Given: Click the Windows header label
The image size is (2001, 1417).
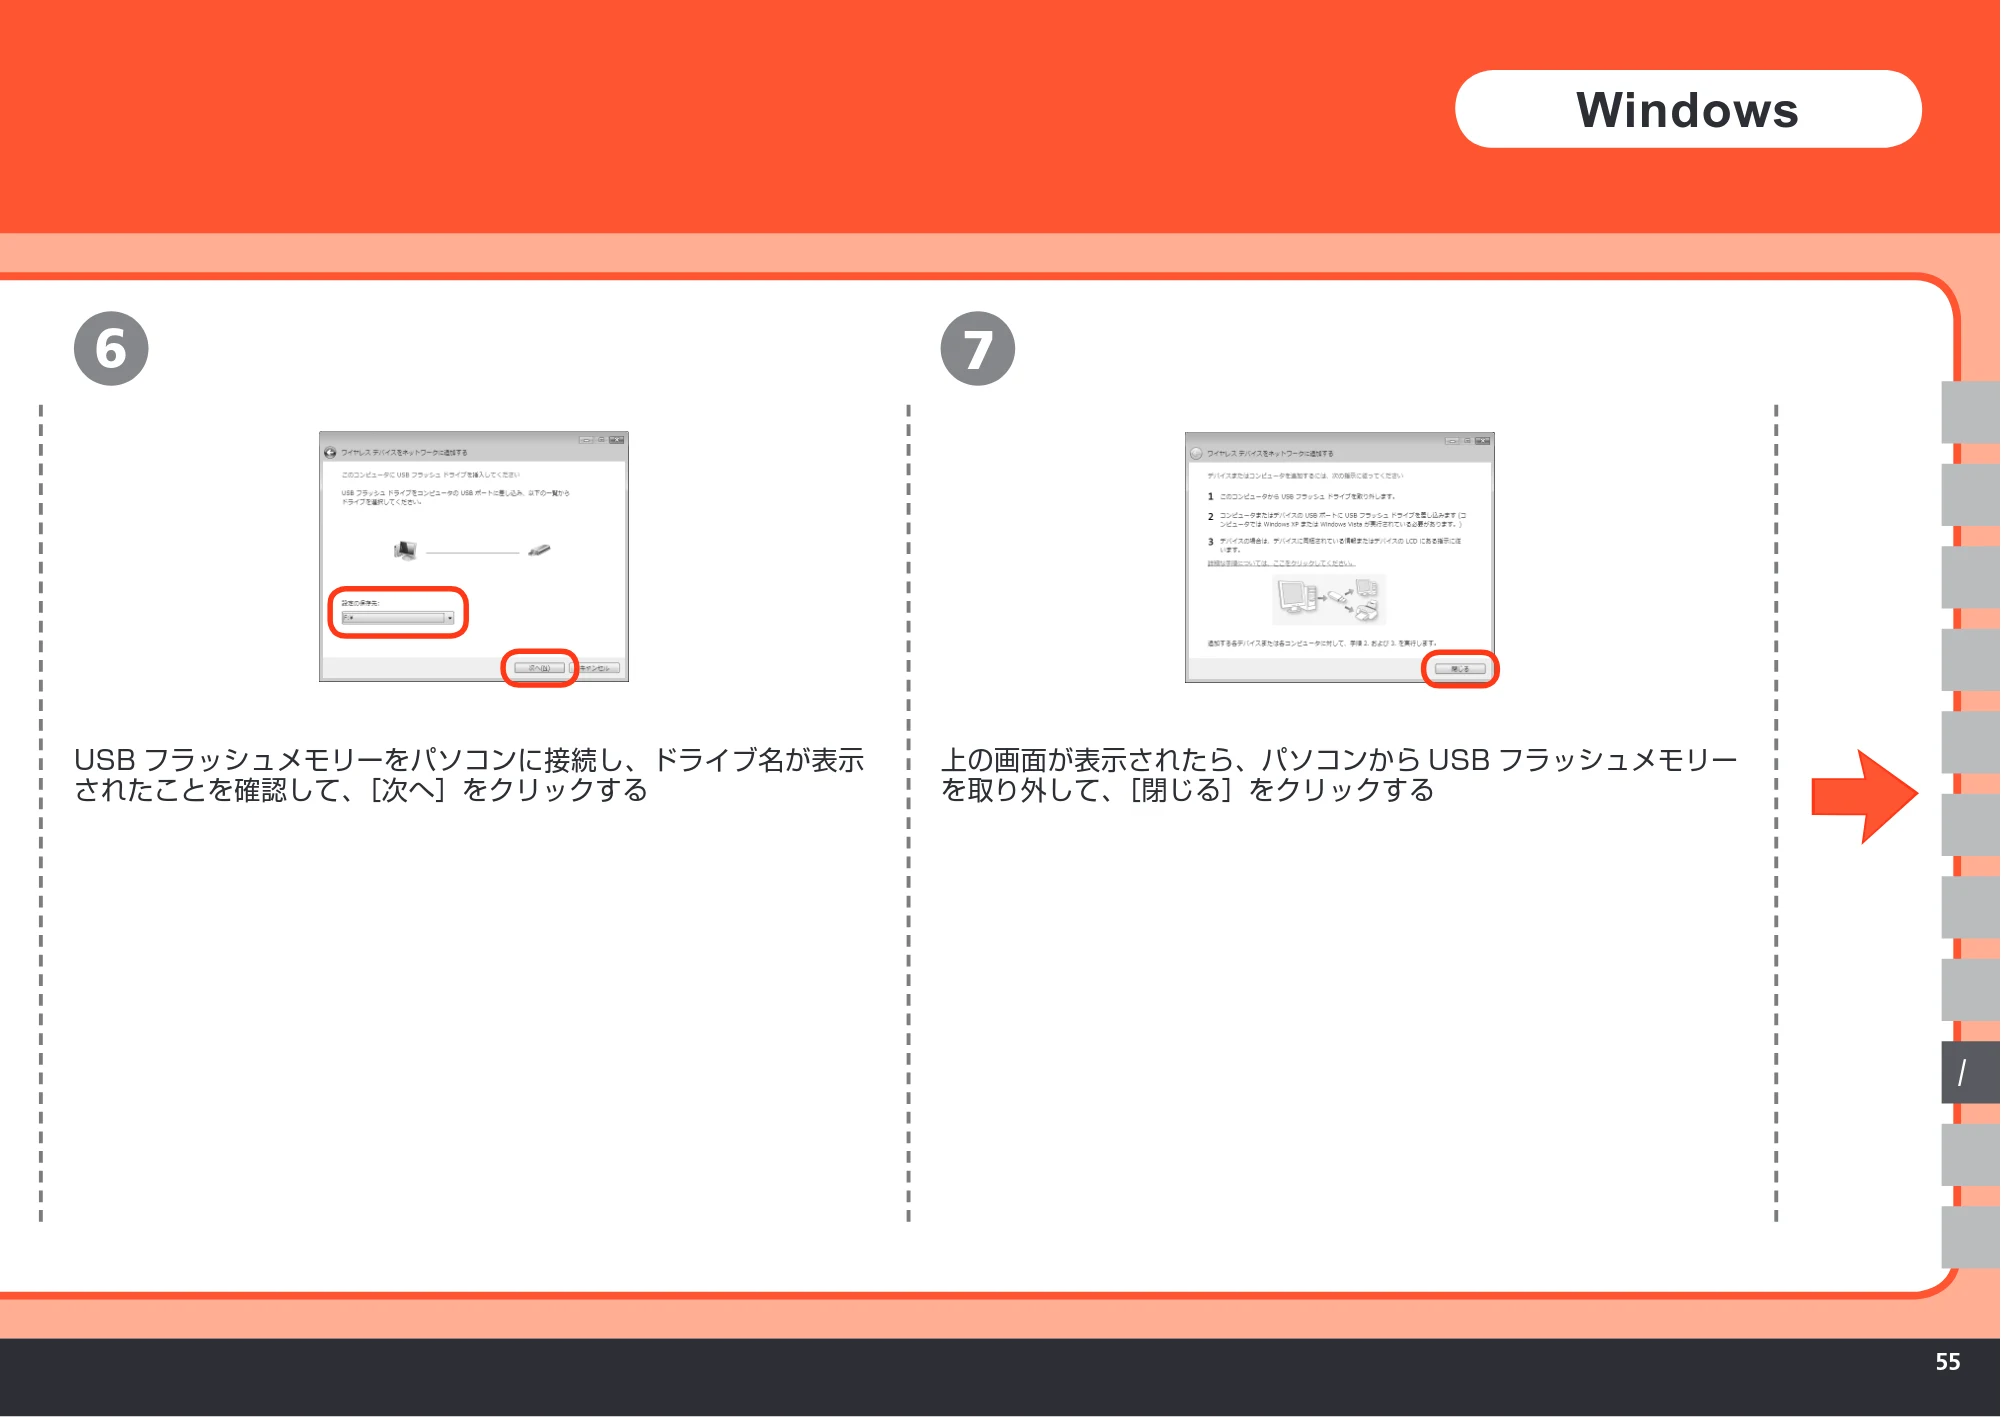Looking at the screenshot, I should coord(1688,110).
